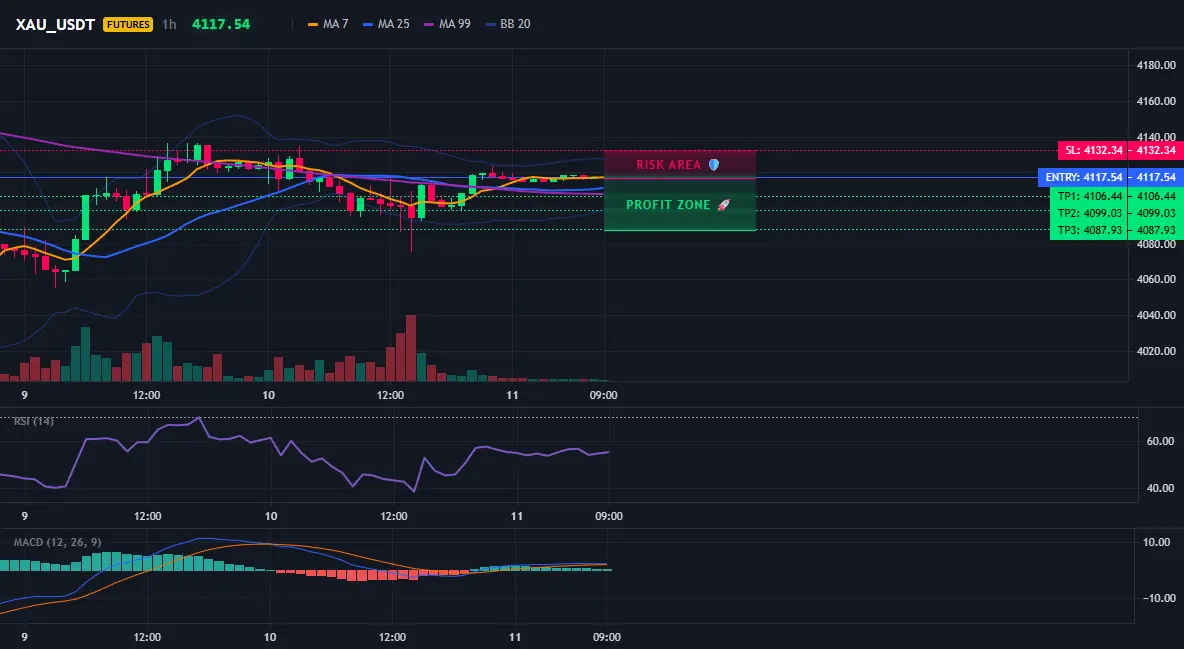1184x649 pixels.
Task: Click the 4040.00 price axis label
Action: pos(1156,315)
